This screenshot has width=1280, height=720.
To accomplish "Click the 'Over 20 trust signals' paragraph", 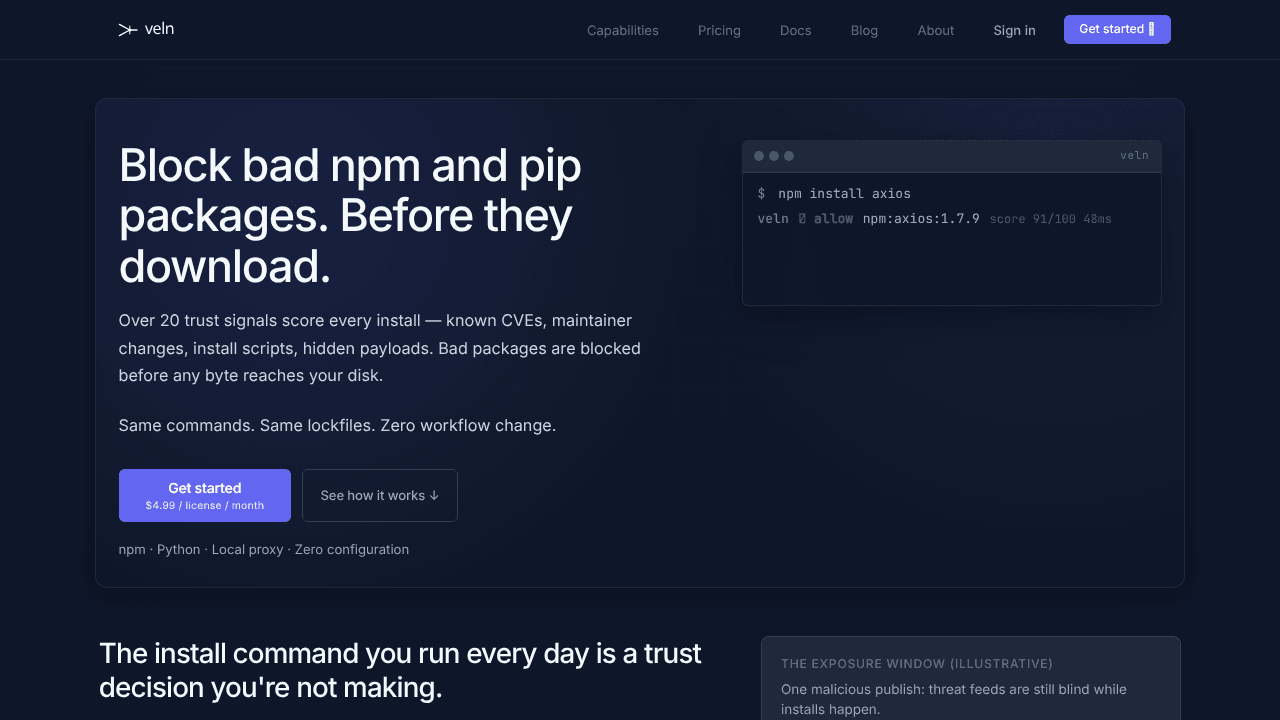I will tap(380, 348).
